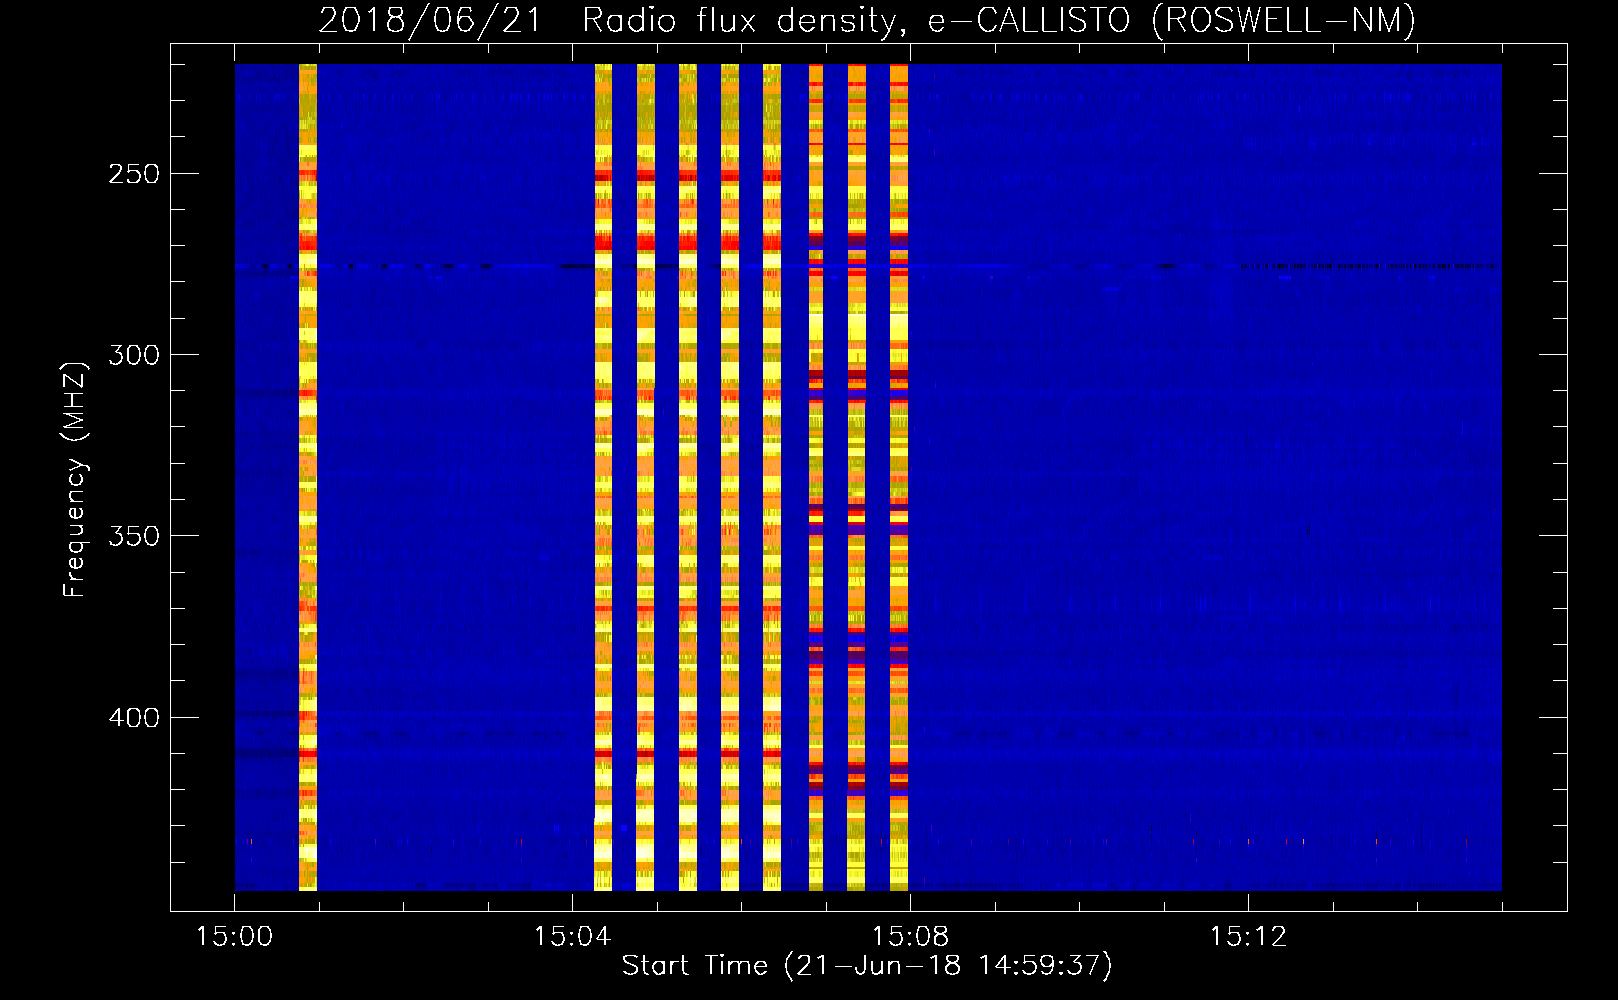This screenshot has height=1000, width=1618.
Task: Click the '350' frequency axis label
Action: (134, 536)
